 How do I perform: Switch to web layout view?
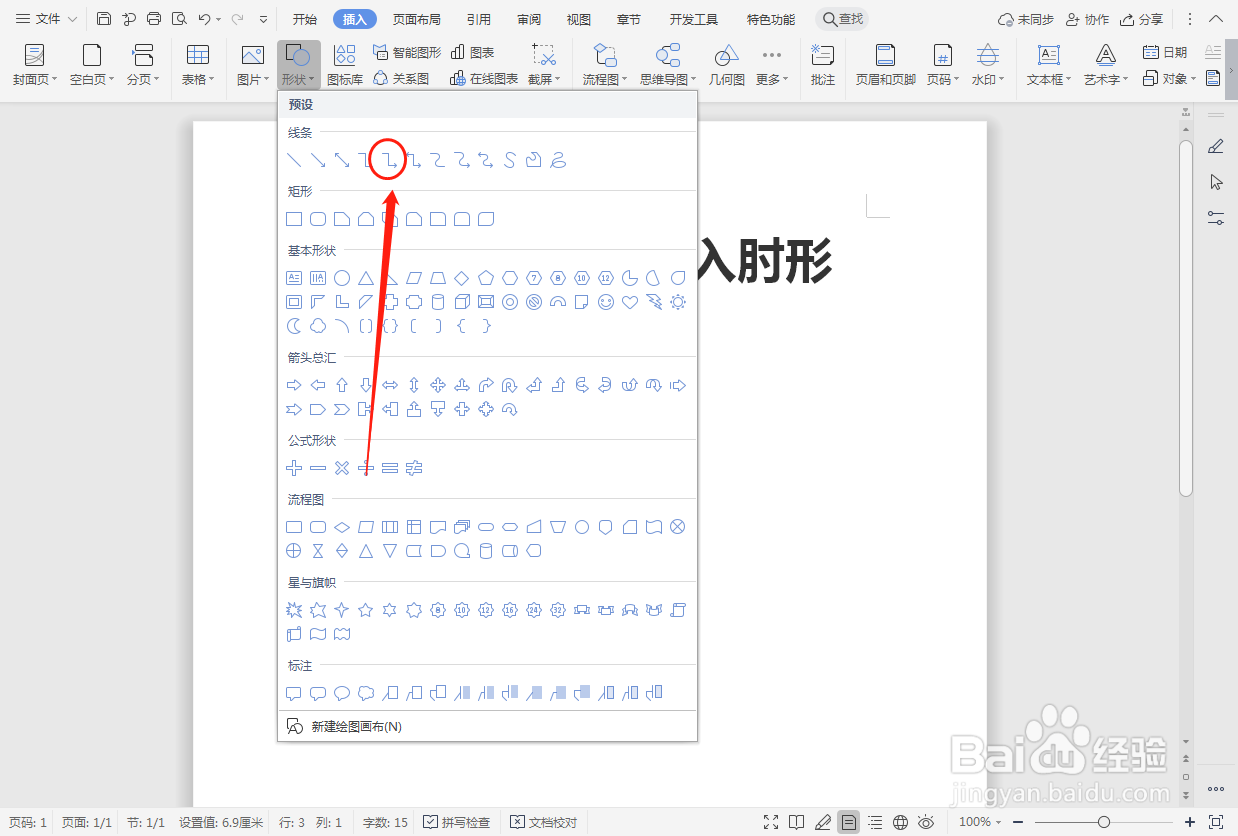901,822
